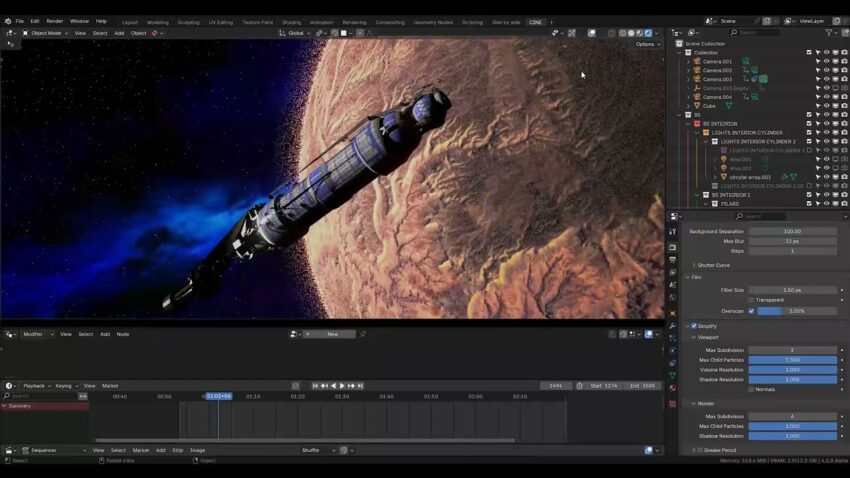The width and height of the screenshot is (850, 478).
Task: Open the Render menu
Action: click(55, 21)
